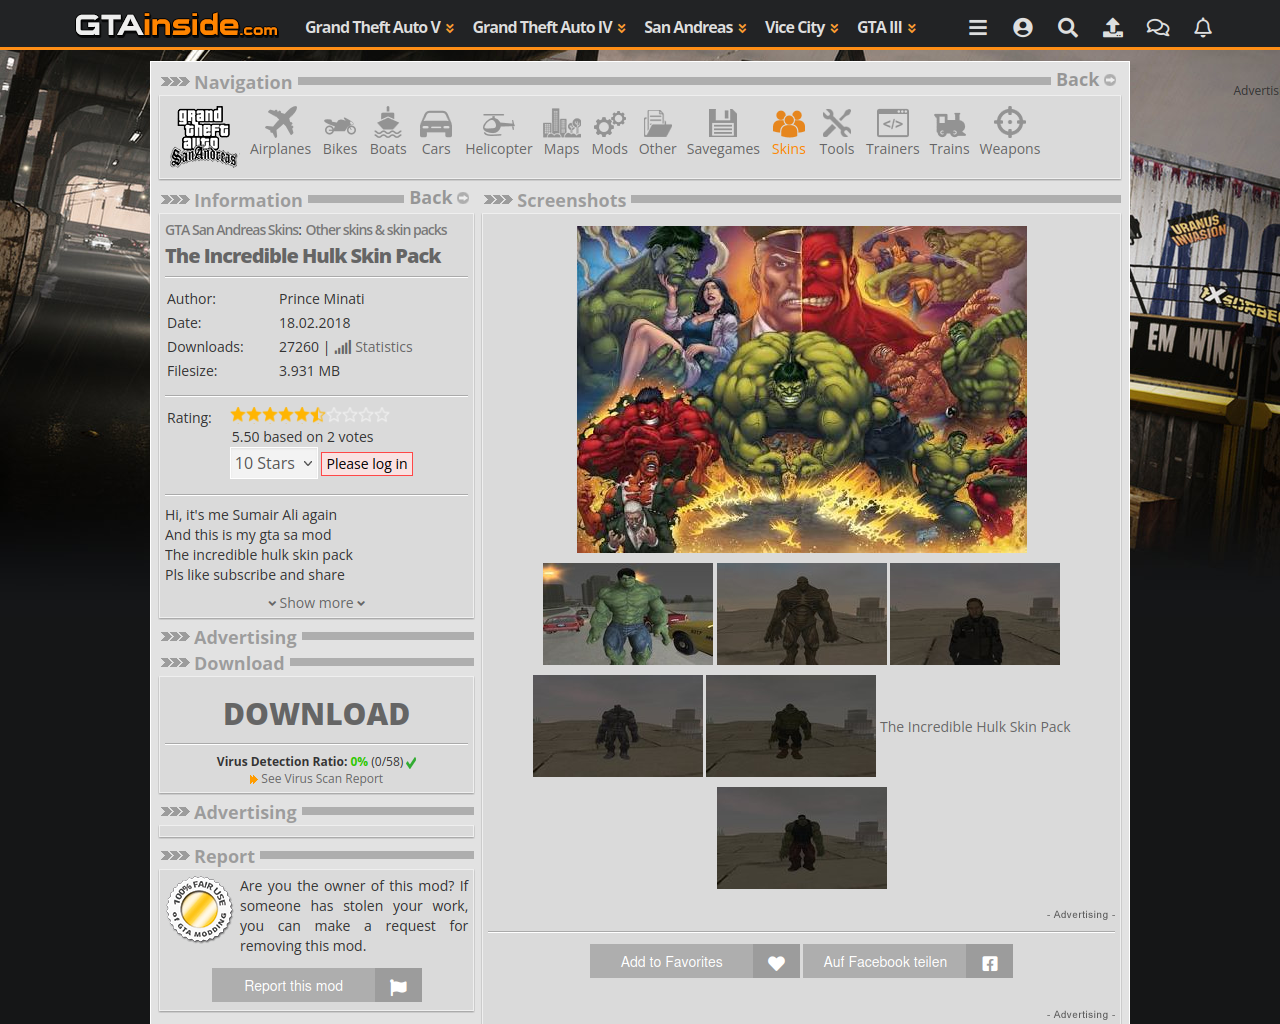
Task: Open the Bikes category icon
Action: [x=340, y=124]
